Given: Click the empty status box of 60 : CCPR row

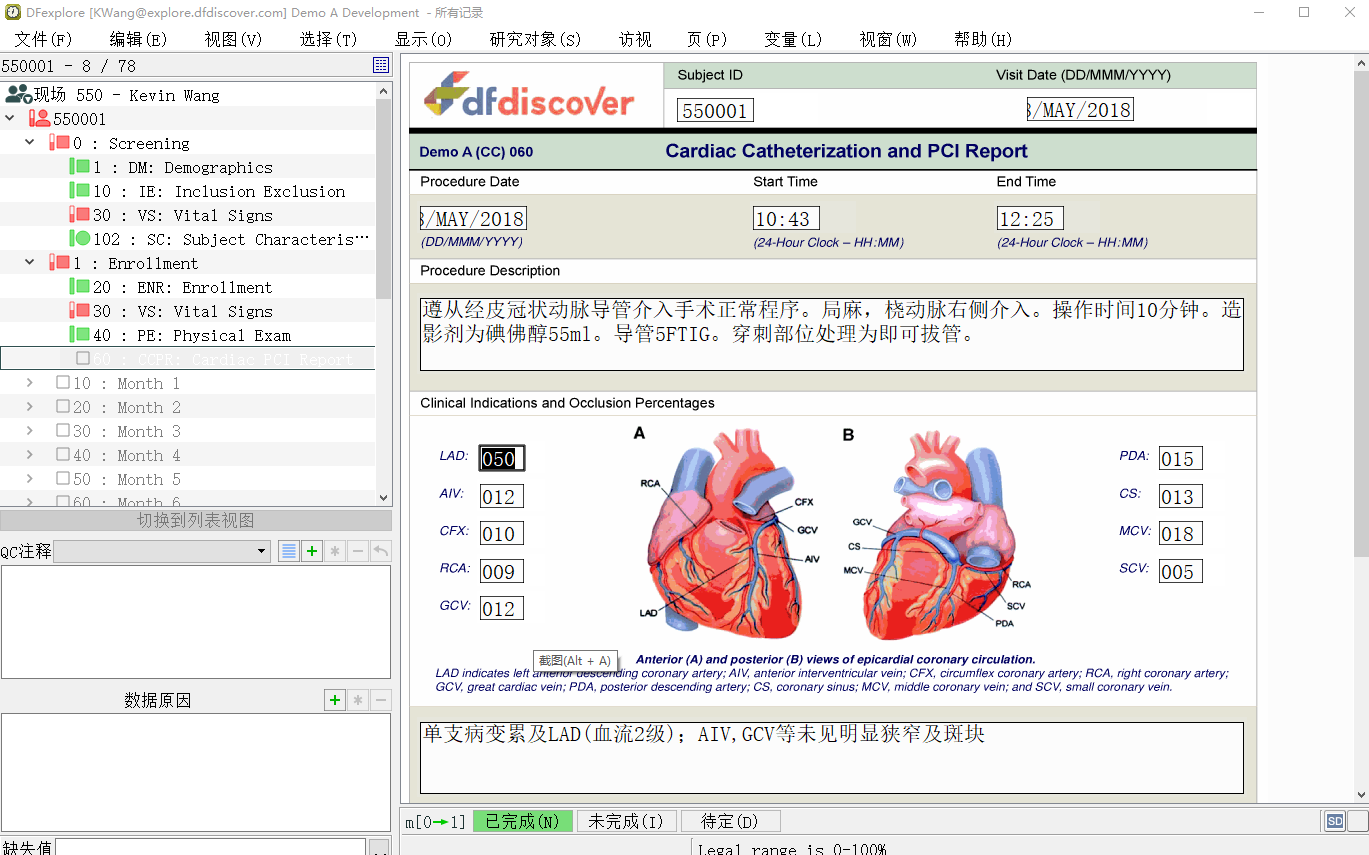Looking at the screenshot, I should (83, 358).
